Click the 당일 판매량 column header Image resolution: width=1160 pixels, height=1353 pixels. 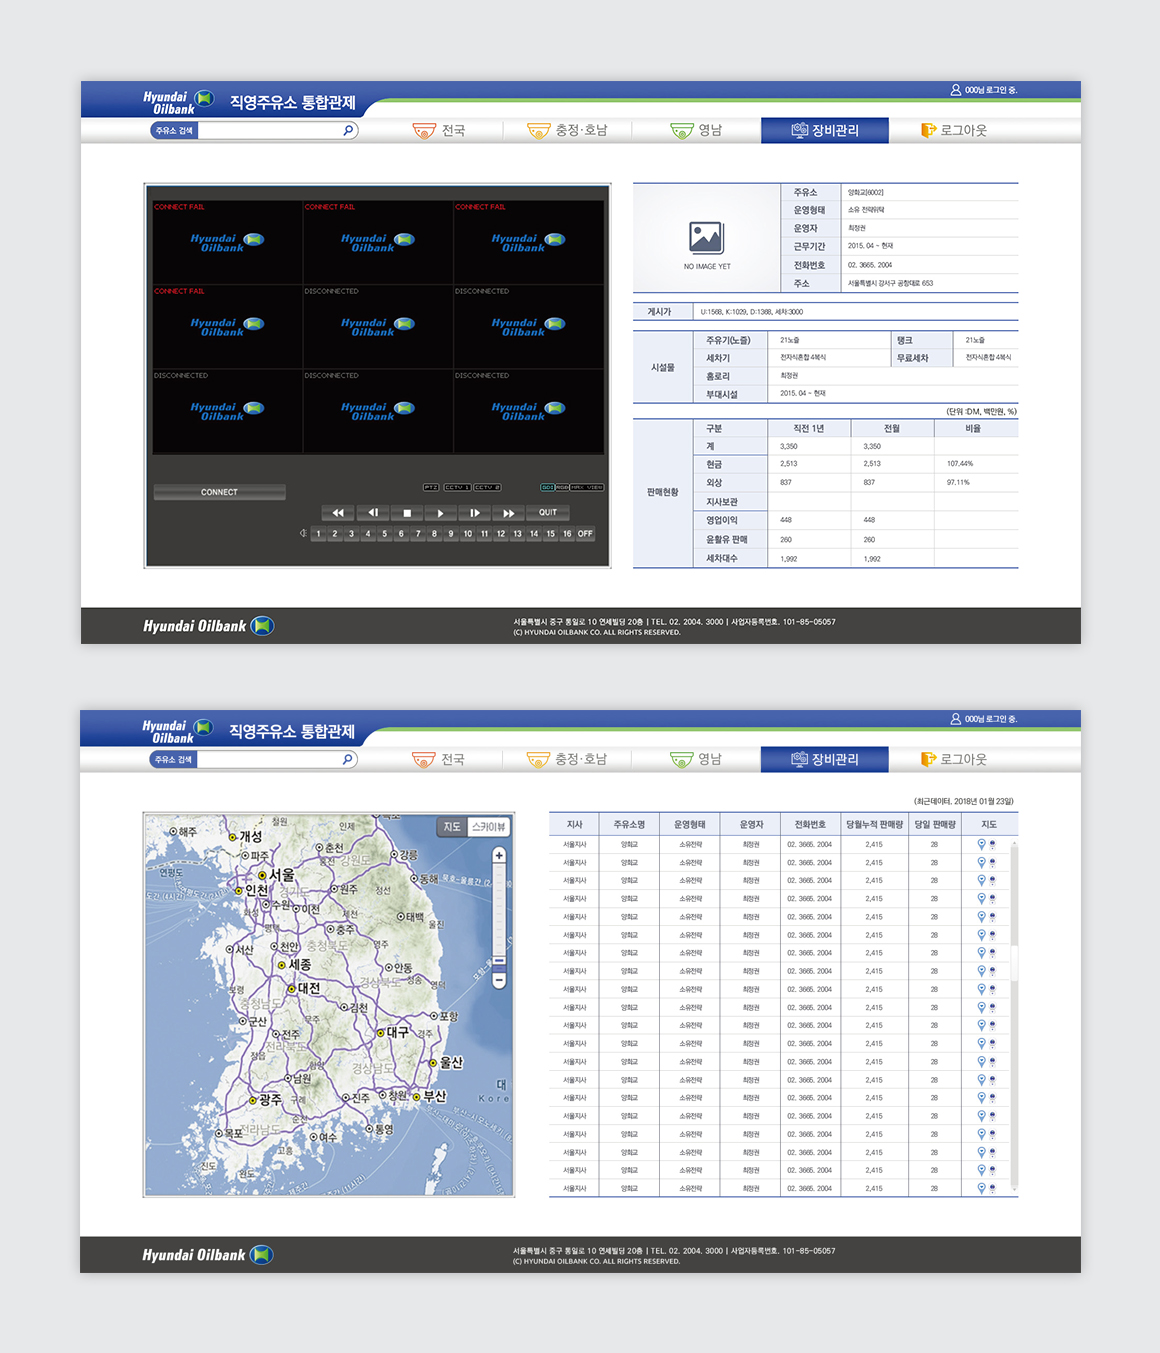935,824
